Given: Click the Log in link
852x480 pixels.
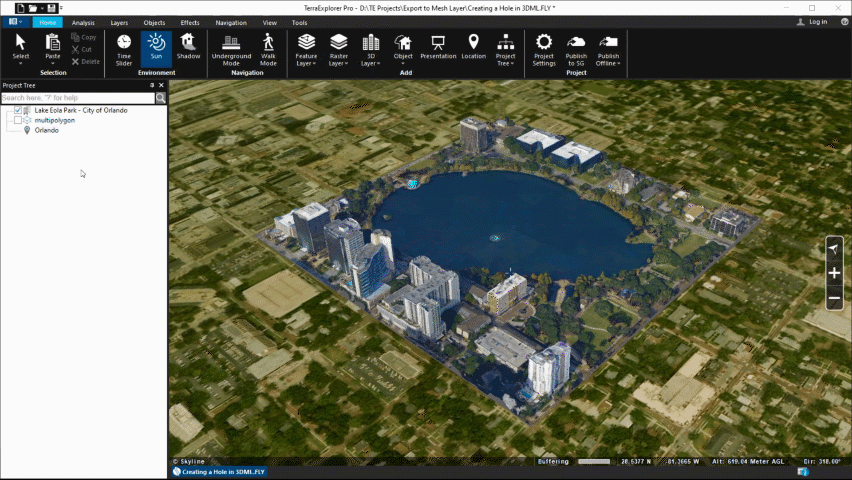Looking at the screenshot, I should pos(818,22).
